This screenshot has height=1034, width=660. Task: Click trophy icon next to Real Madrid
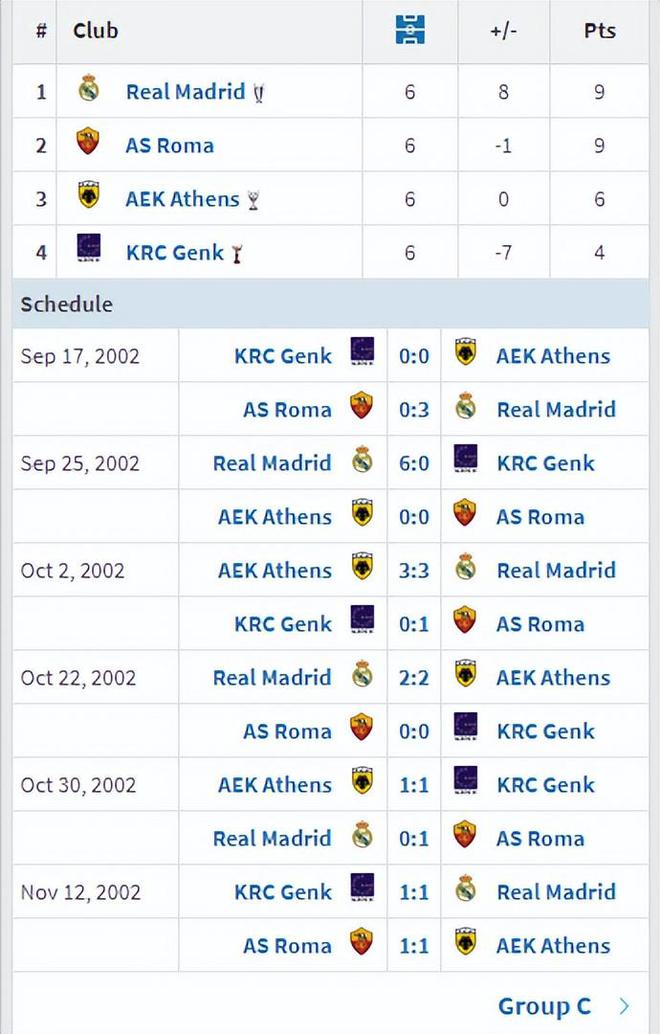pyautogui.click(x=259, y=94)
